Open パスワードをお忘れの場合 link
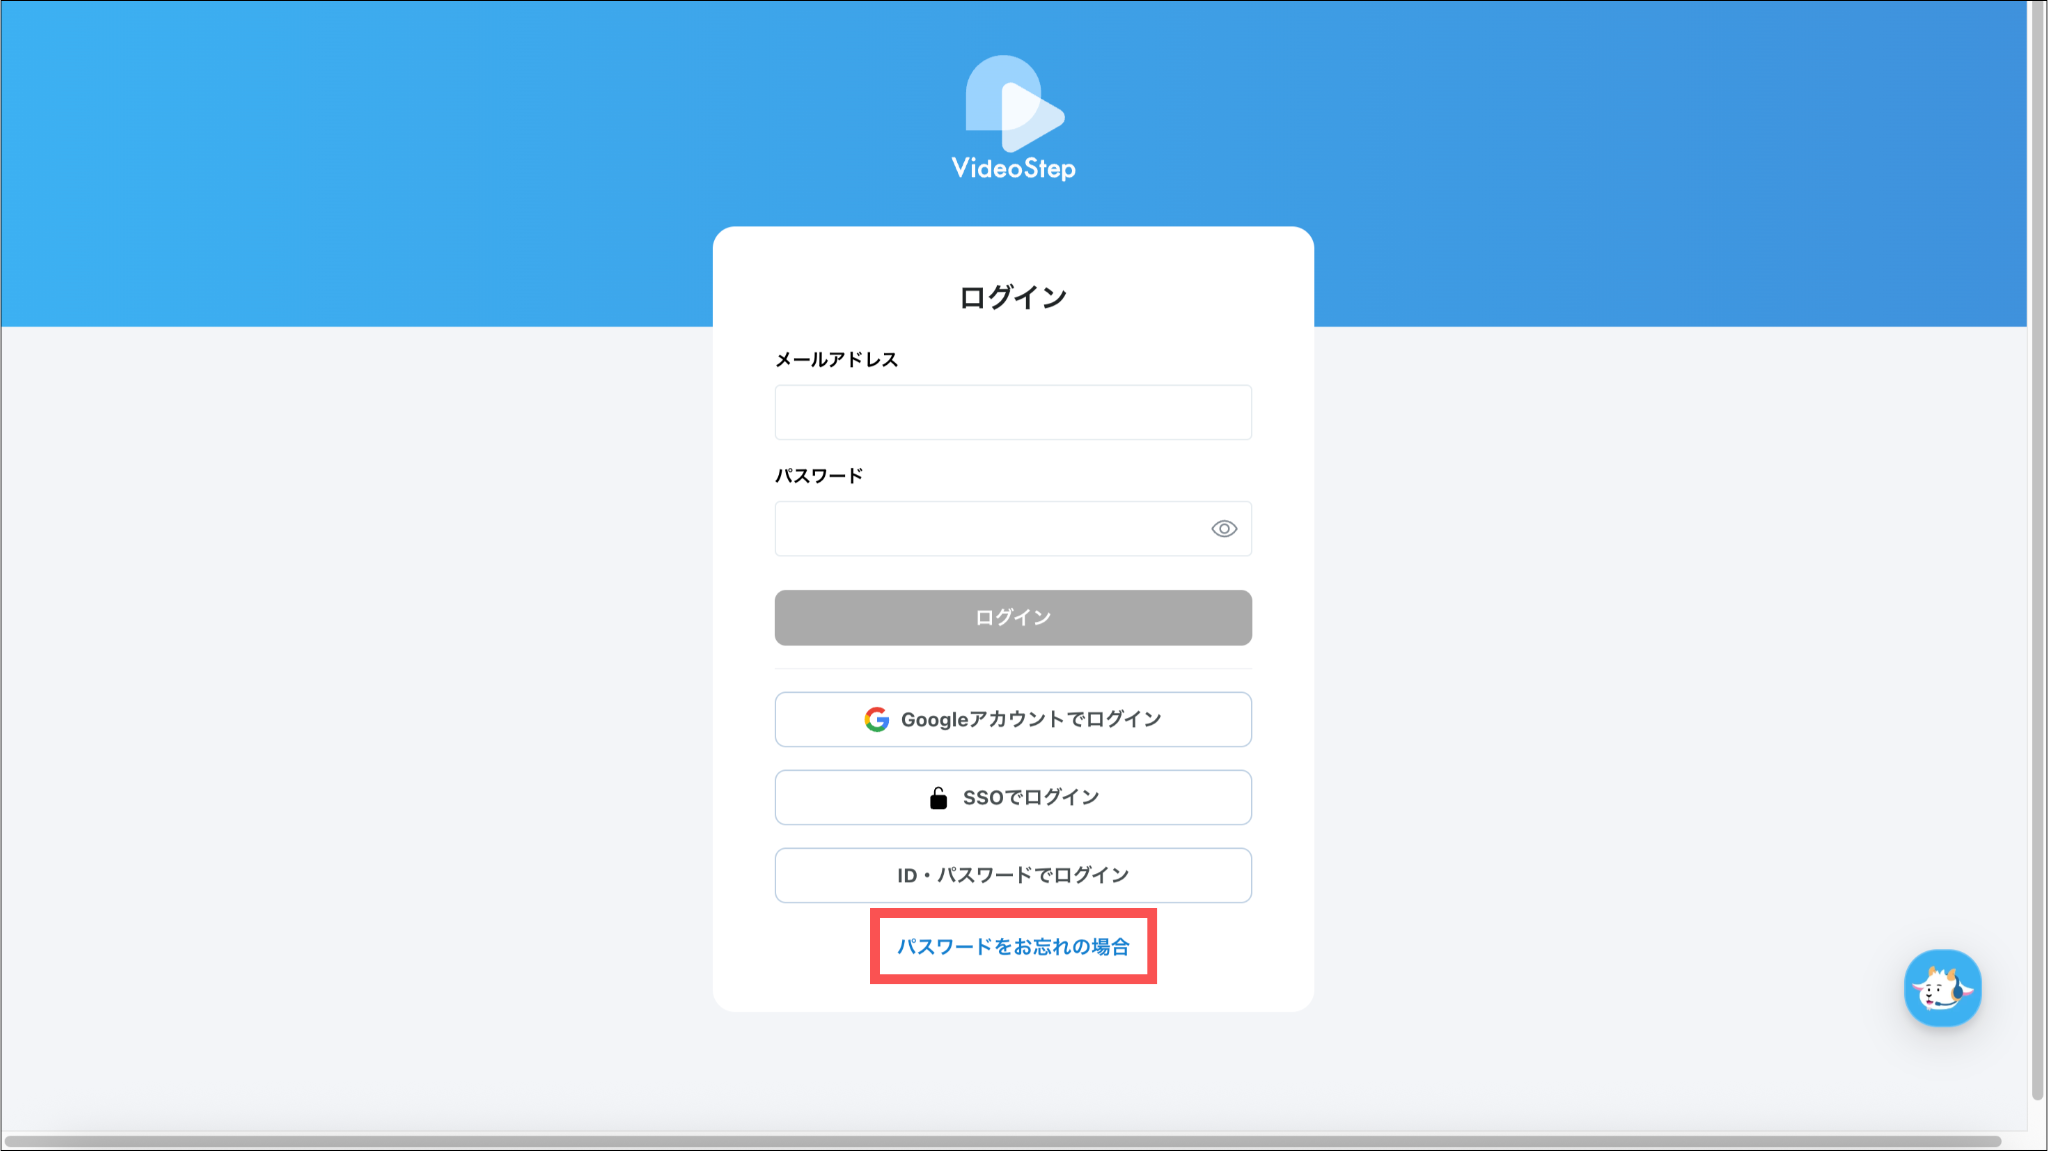 point(1013,946)
